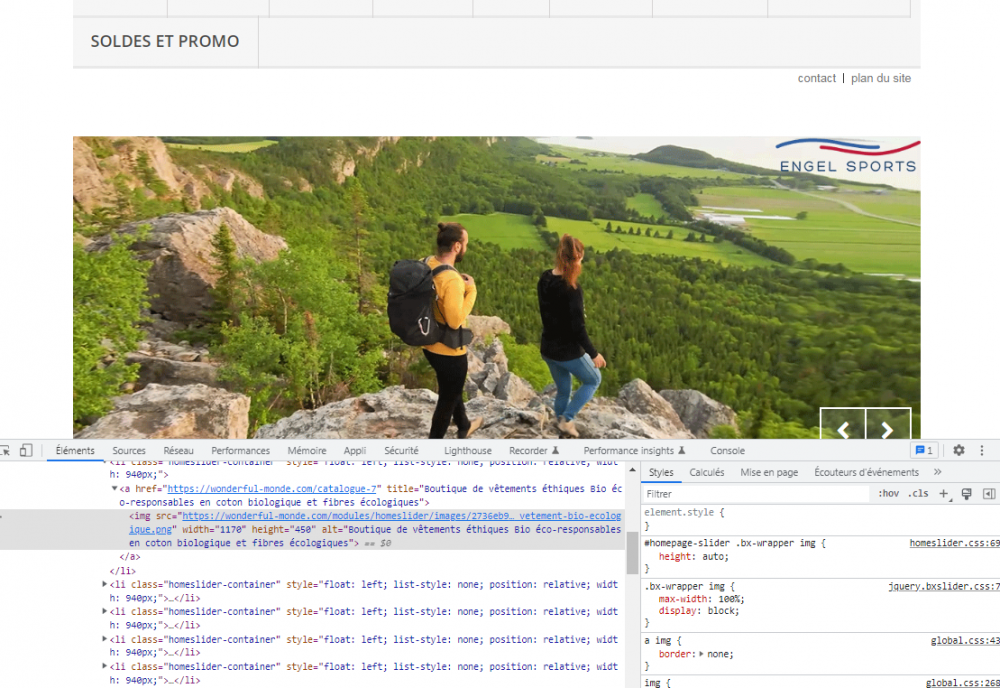The image size is (1000, 688).
Task: Toggle the .cls class editor button
Action: (918, 494)
